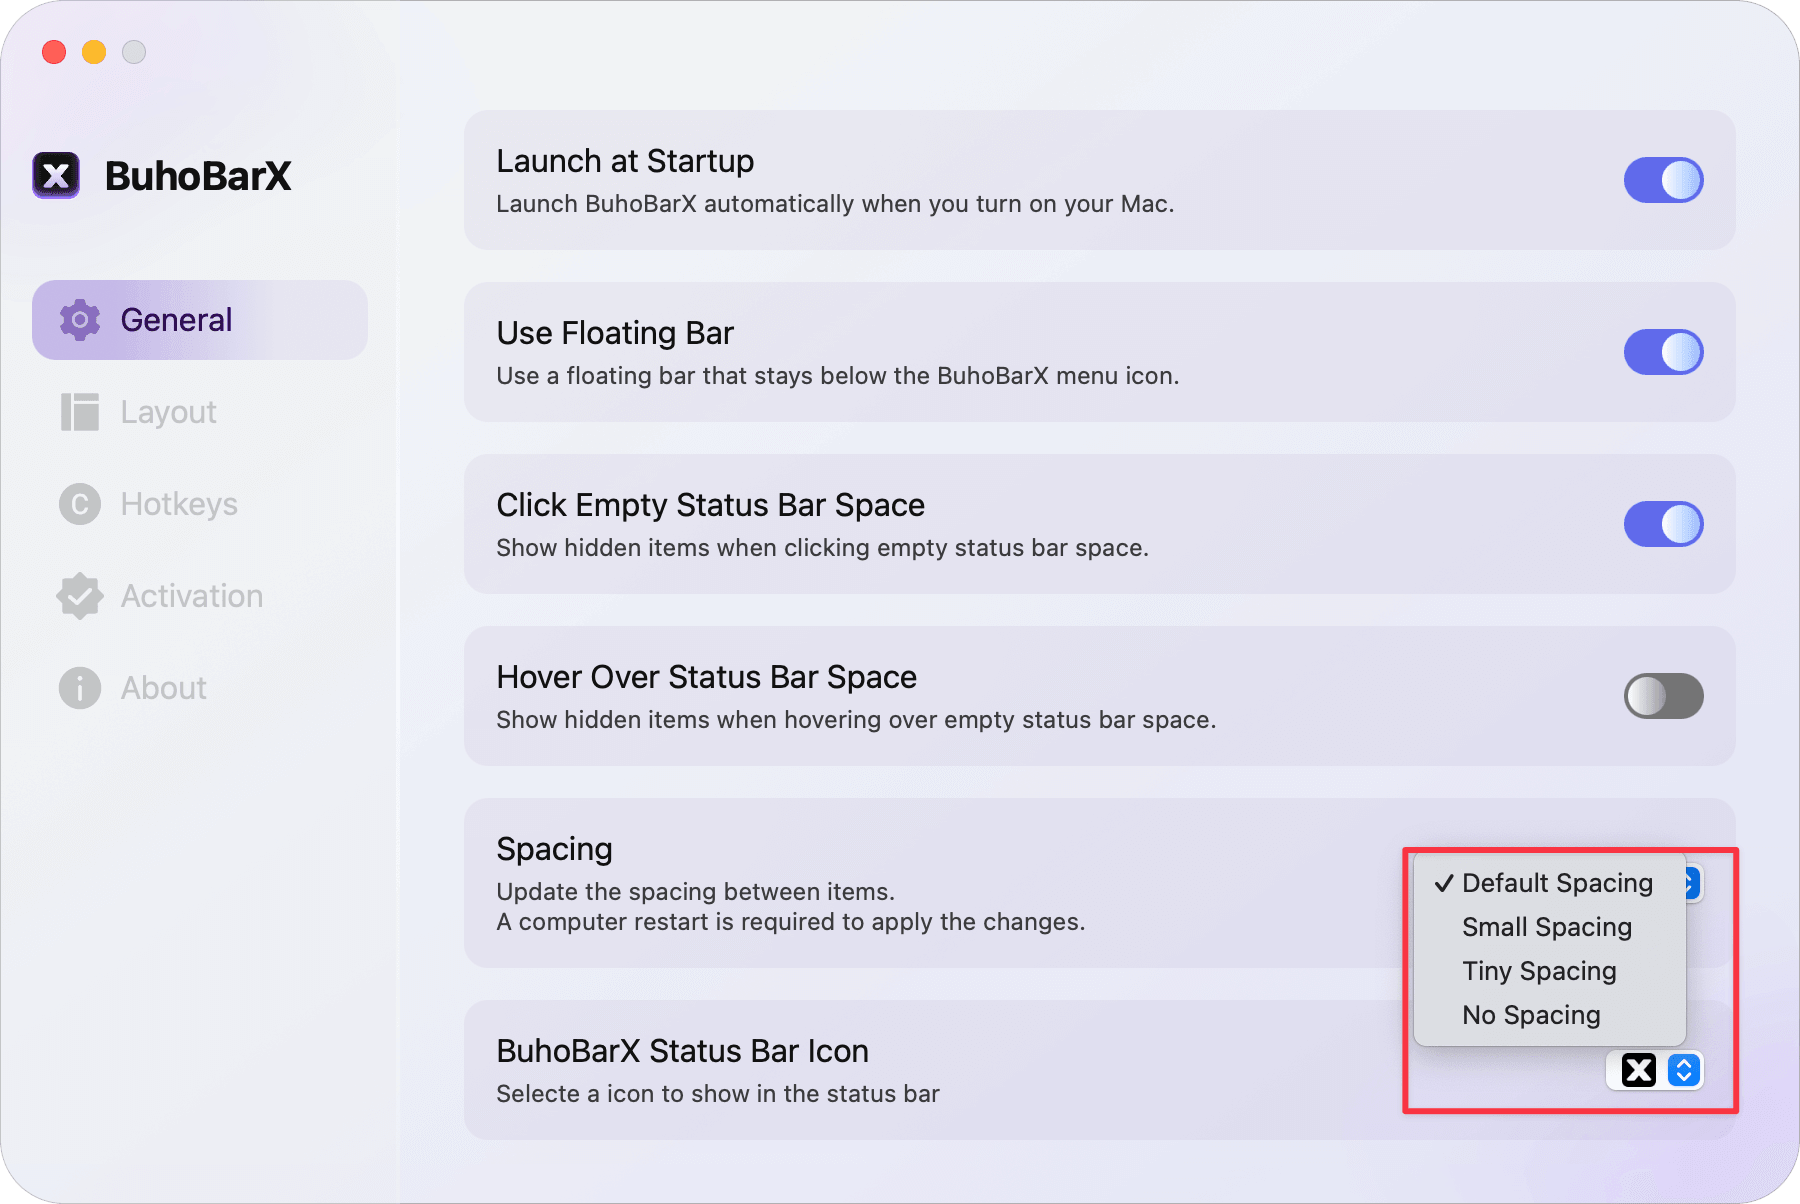Open the BuhoBarX Status Bar Icon dropdown
This screenshot has height=1204, width=1800.
1683,1070
